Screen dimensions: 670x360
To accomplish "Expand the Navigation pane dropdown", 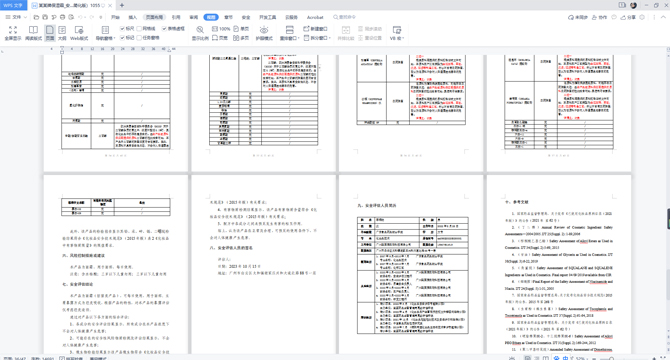I will [105, 33].
